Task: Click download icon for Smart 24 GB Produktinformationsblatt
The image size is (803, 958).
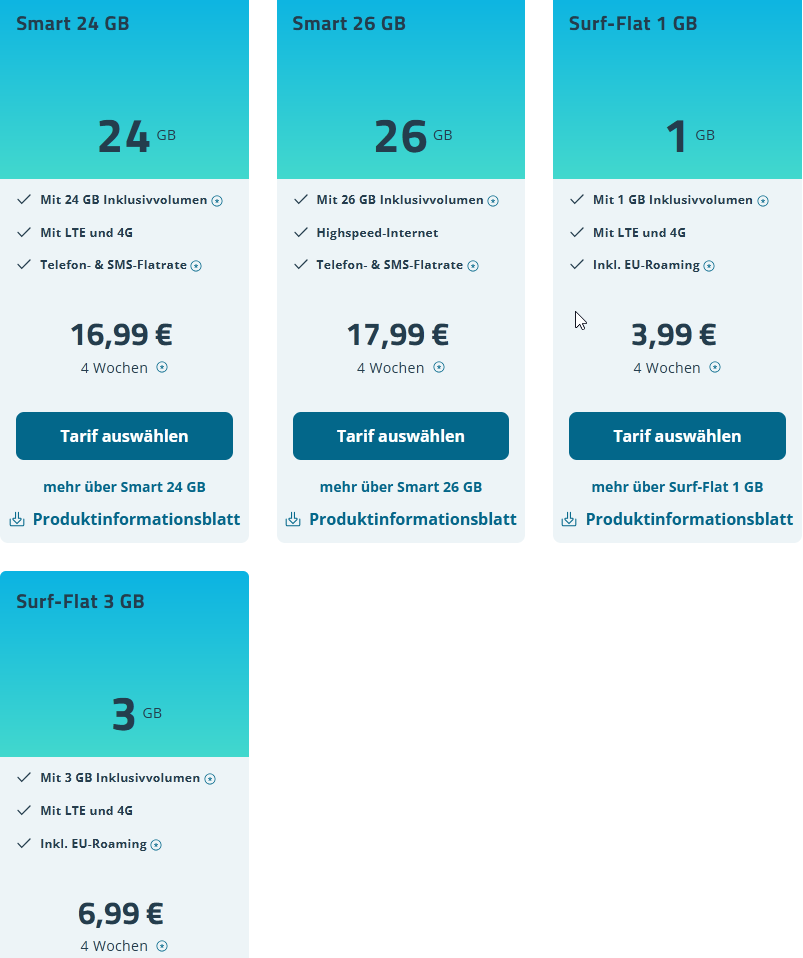Action: [x=17, y=520]
